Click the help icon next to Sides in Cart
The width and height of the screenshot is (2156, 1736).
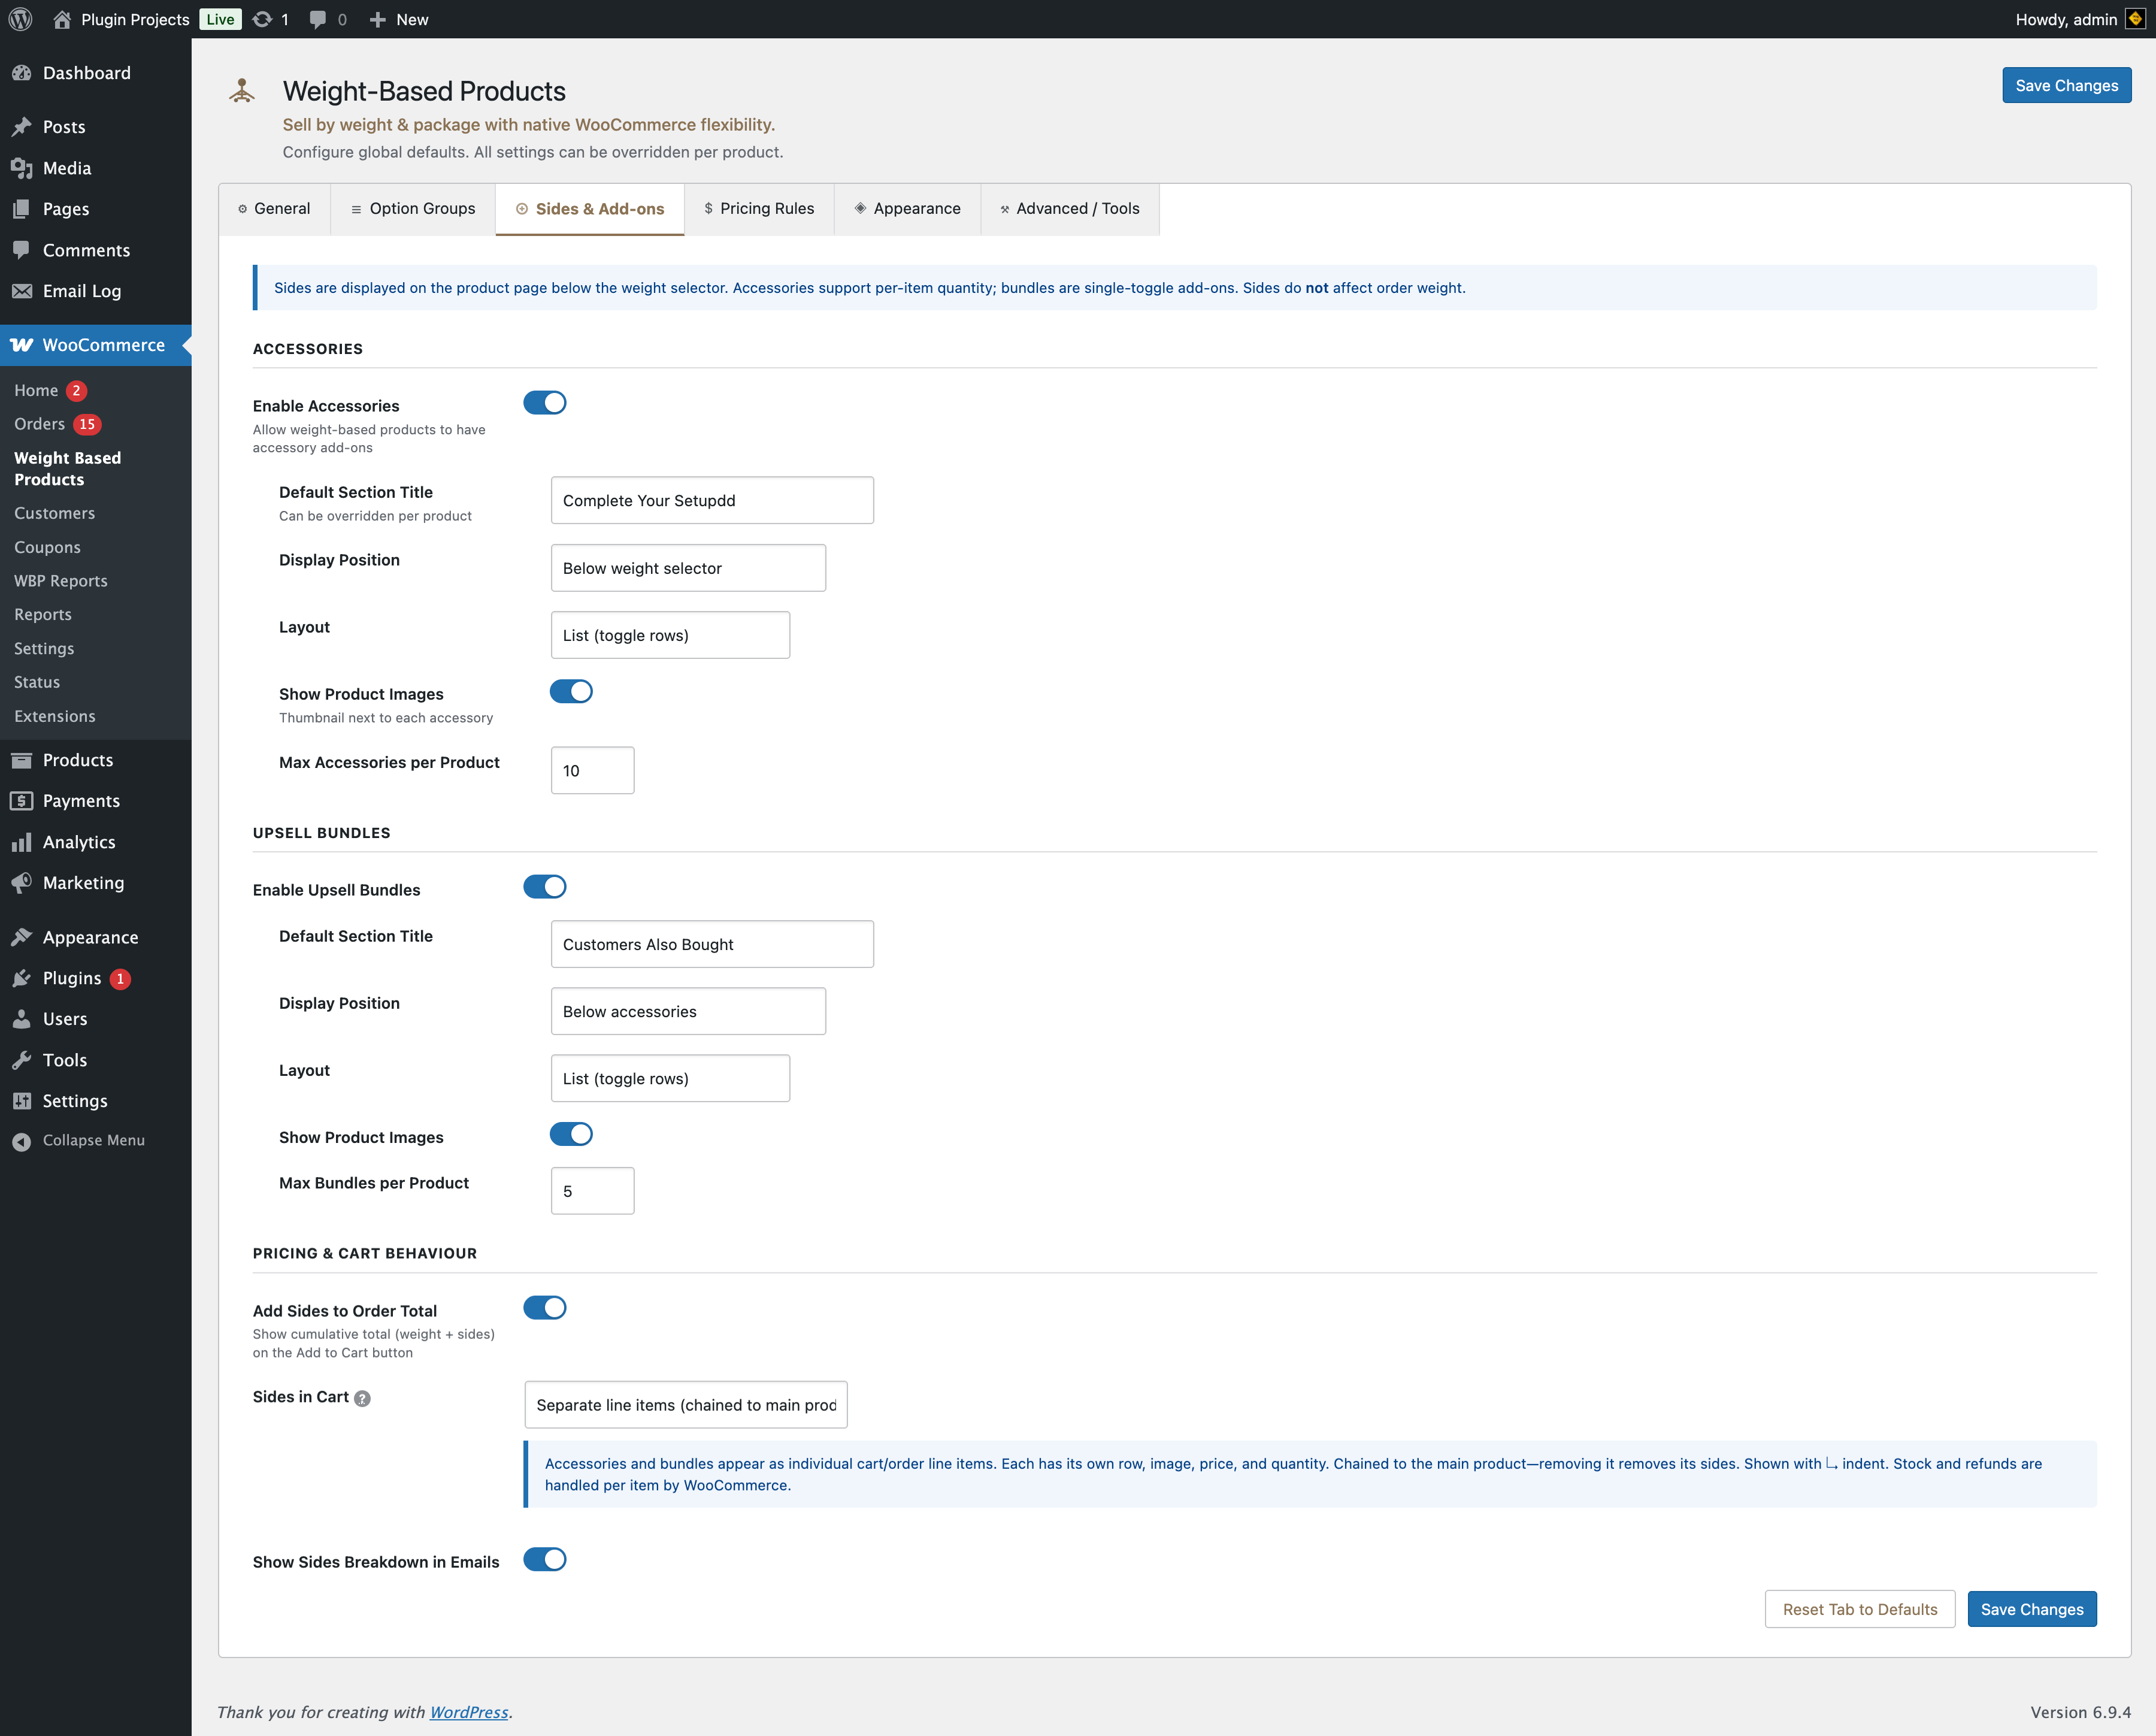pos(362,1399)
